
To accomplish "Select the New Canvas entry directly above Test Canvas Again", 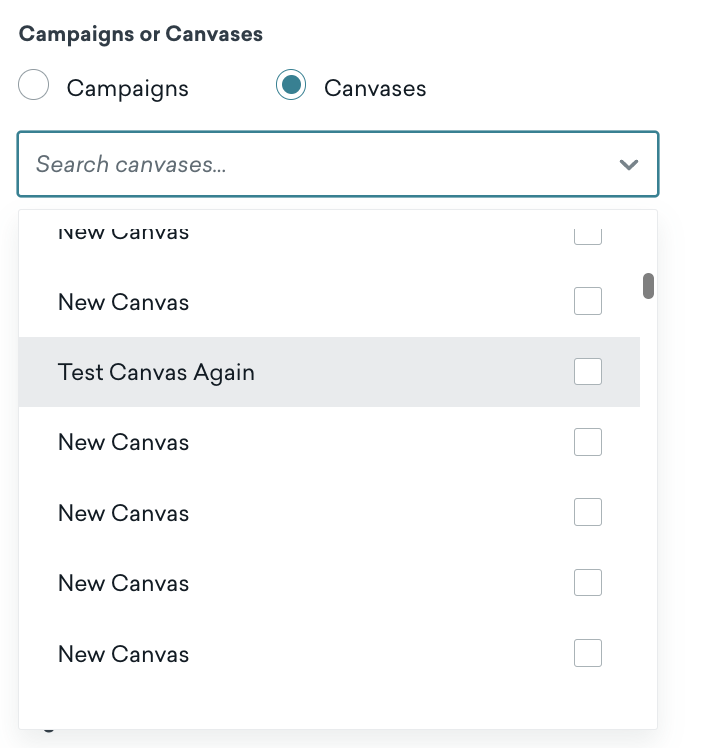I will 329,302.
